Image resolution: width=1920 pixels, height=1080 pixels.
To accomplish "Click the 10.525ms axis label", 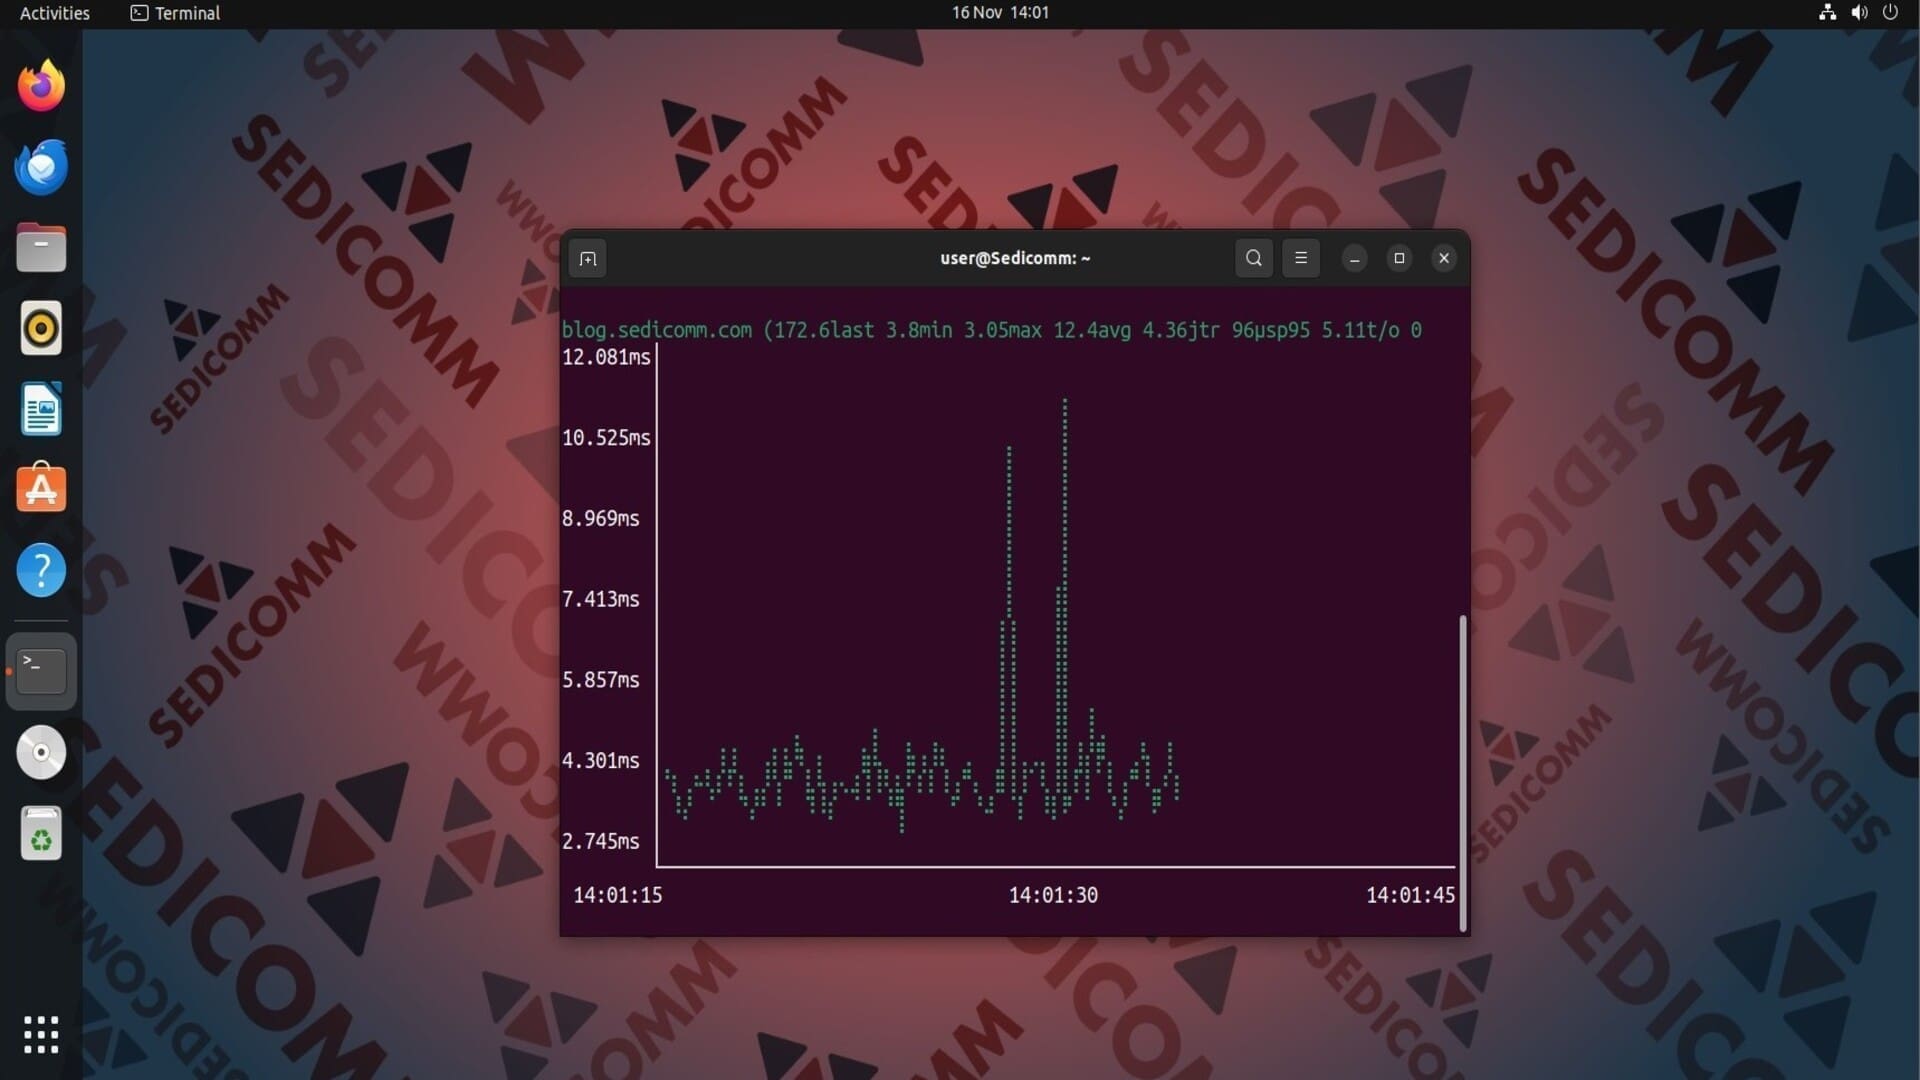I will pos(606,438).
